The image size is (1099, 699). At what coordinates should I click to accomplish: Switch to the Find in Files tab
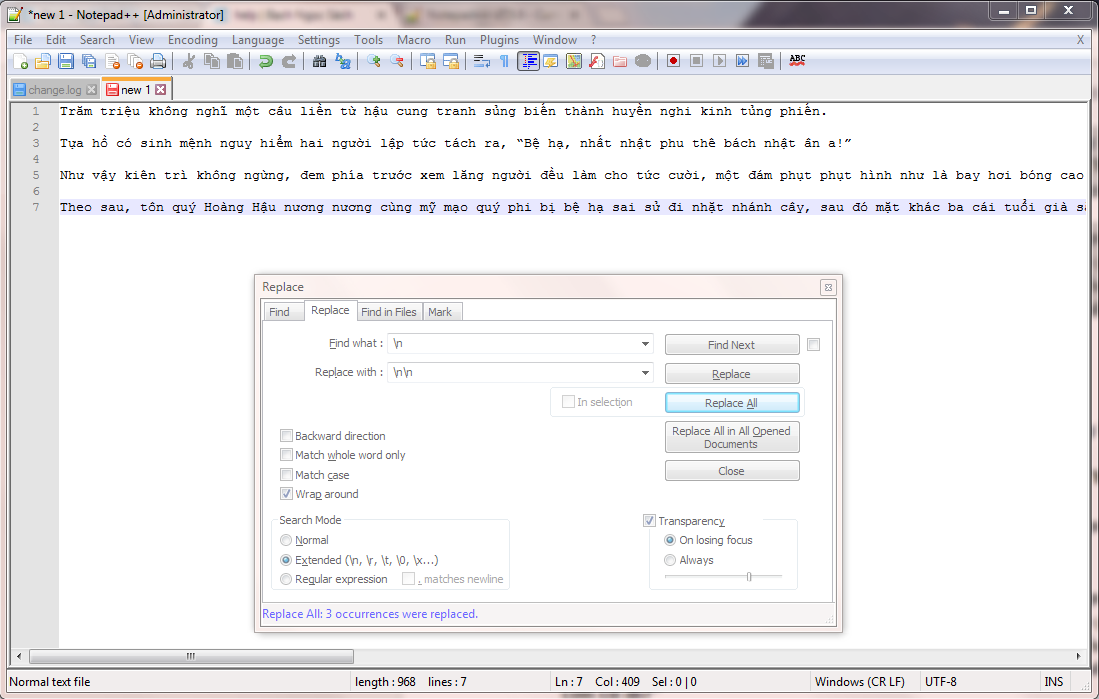click(389, 312)
